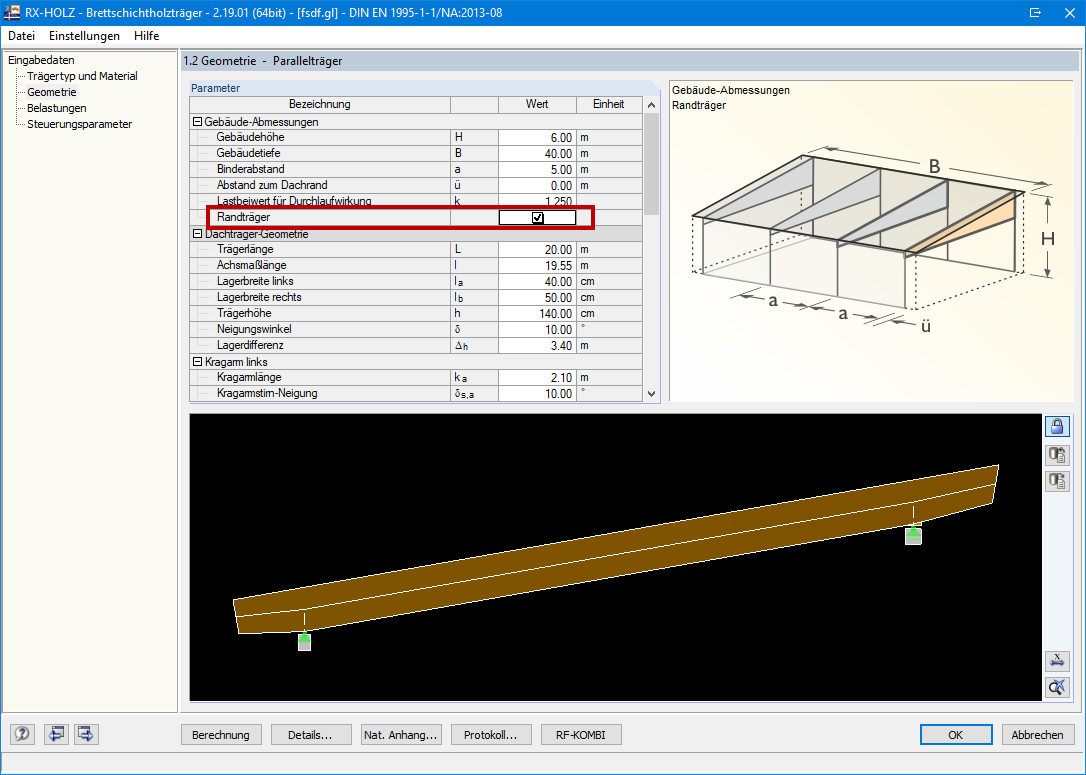Image resolution: width=1086 pixels, height=775 pixels.
Task: Click the Lagerdifferenz value 3.40
Action: 537,346
